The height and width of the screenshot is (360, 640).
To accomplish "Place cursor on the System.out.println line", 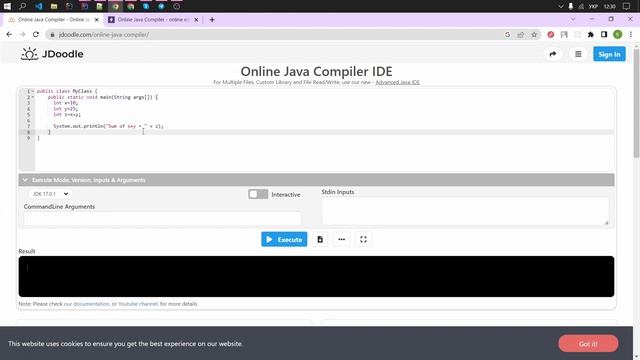I will pos(108,127).
